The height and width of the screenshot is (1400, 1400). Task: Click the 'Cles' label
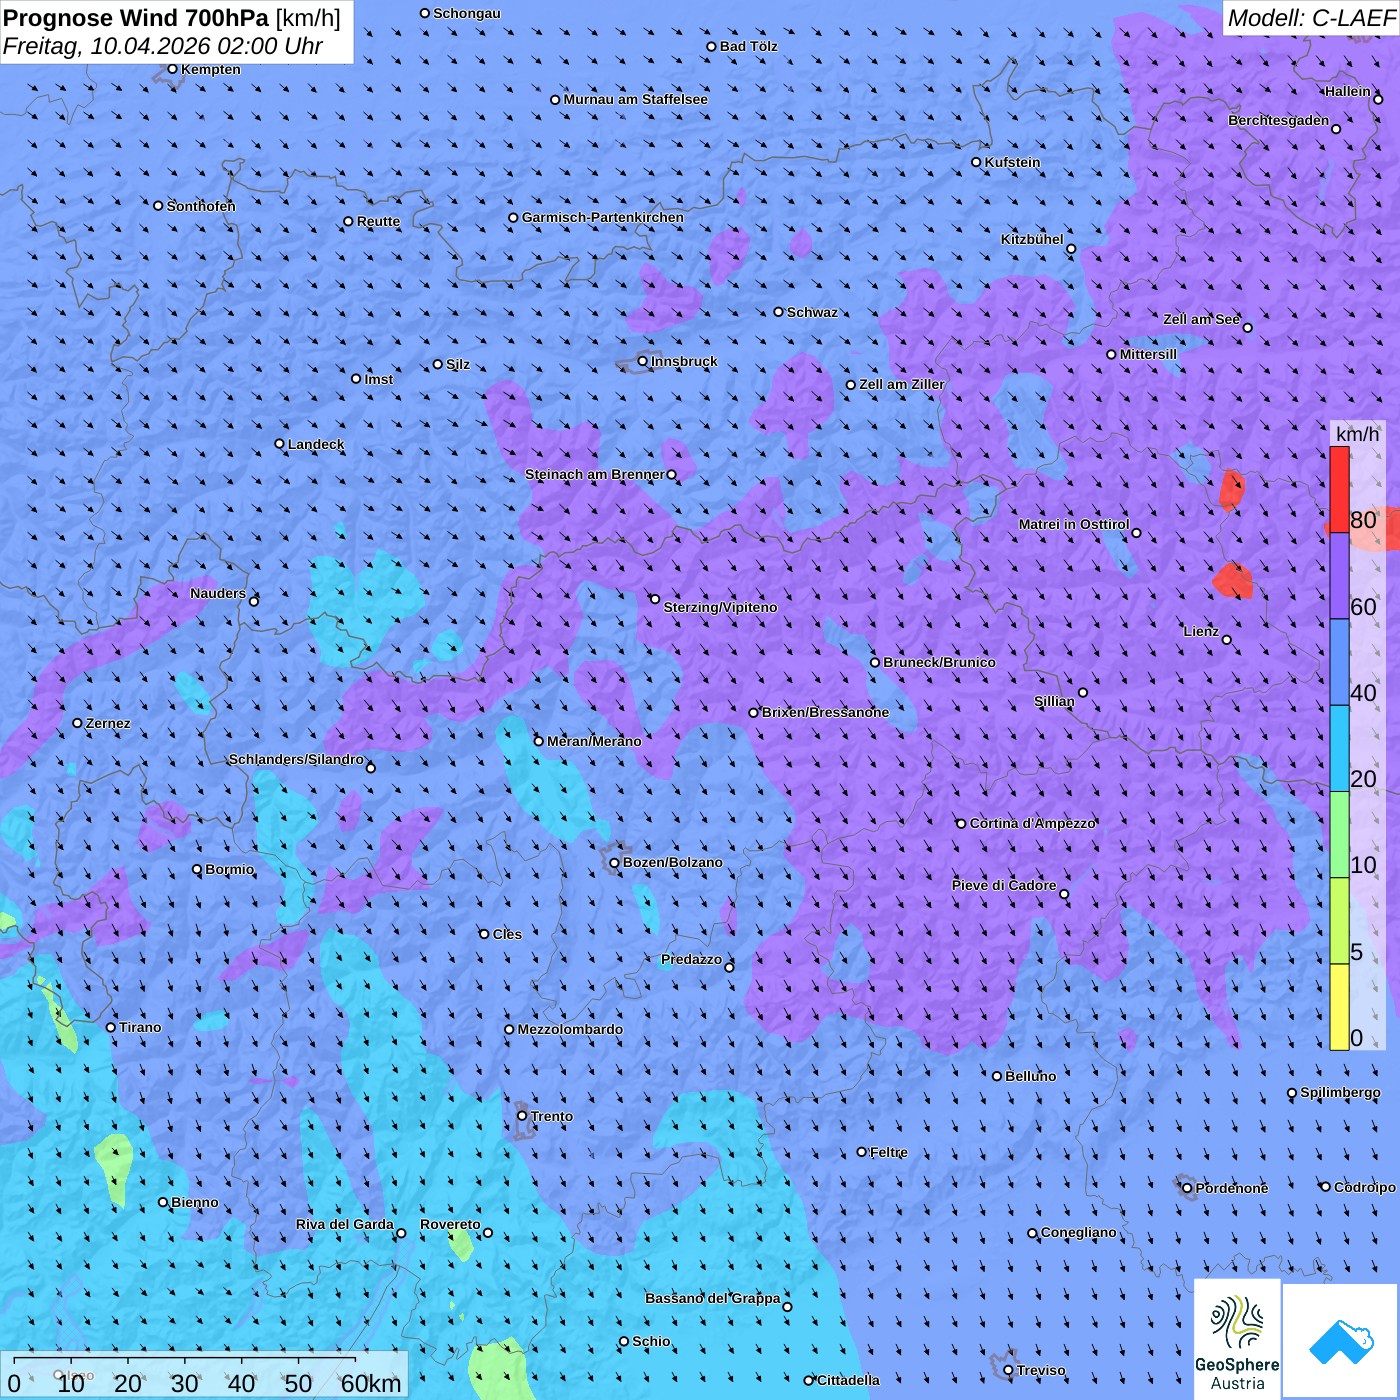point(507,934)
